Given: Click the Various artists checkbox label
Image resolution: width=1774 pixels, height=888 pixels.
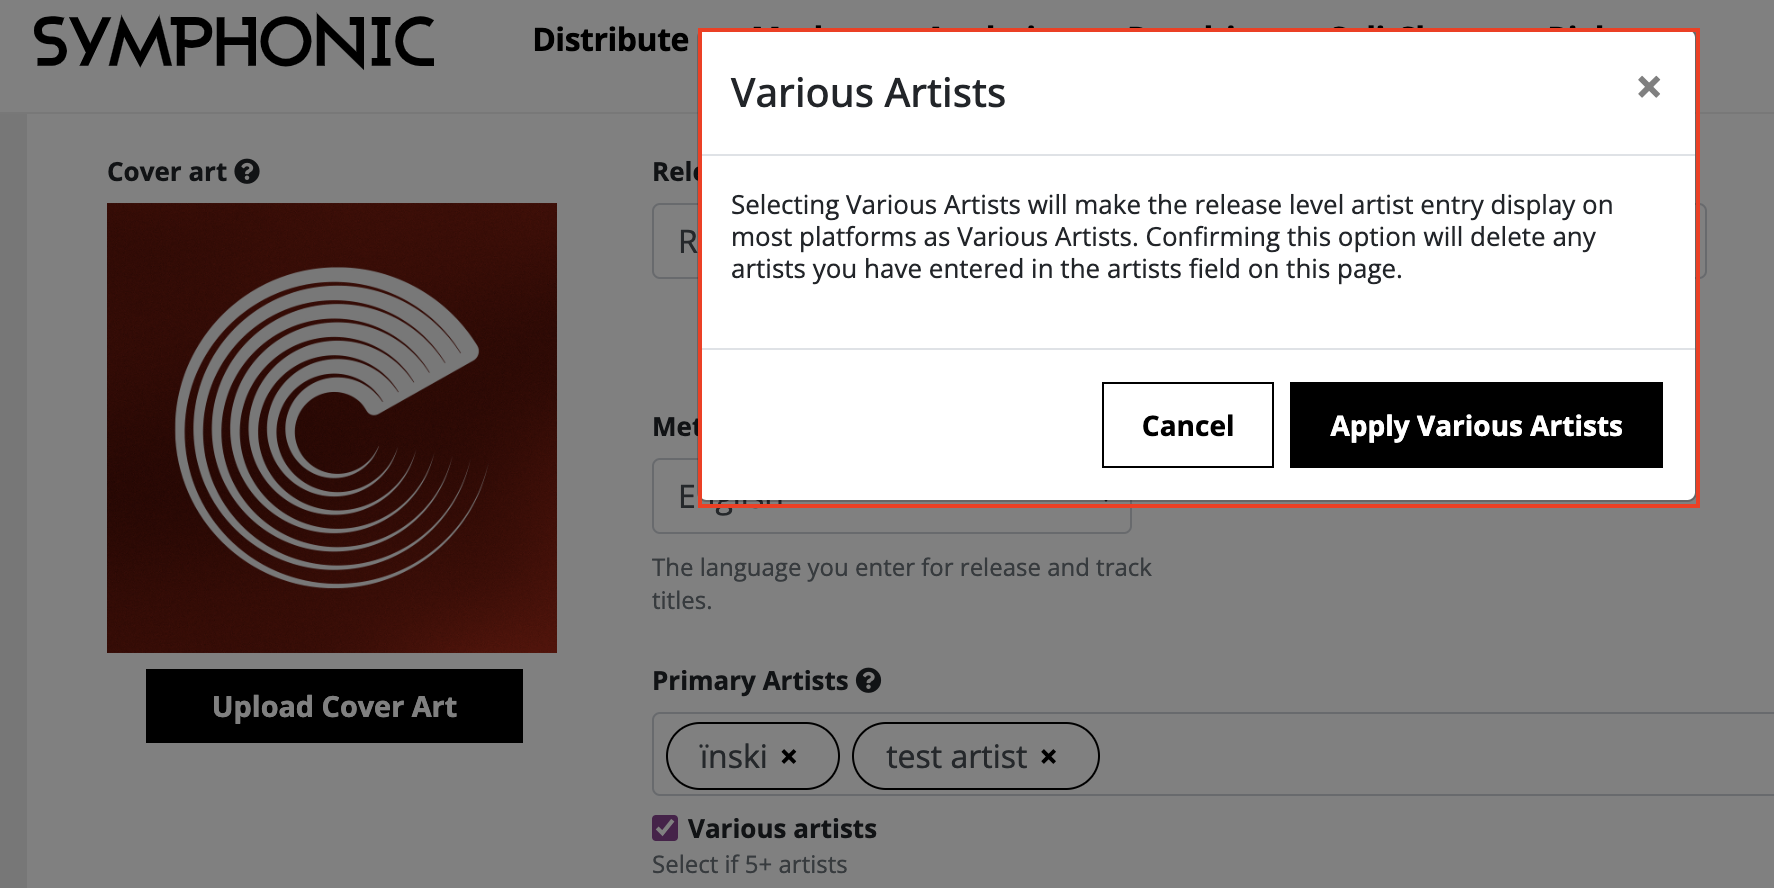Looking at the screenshot, I should click(x=782, y=829).
